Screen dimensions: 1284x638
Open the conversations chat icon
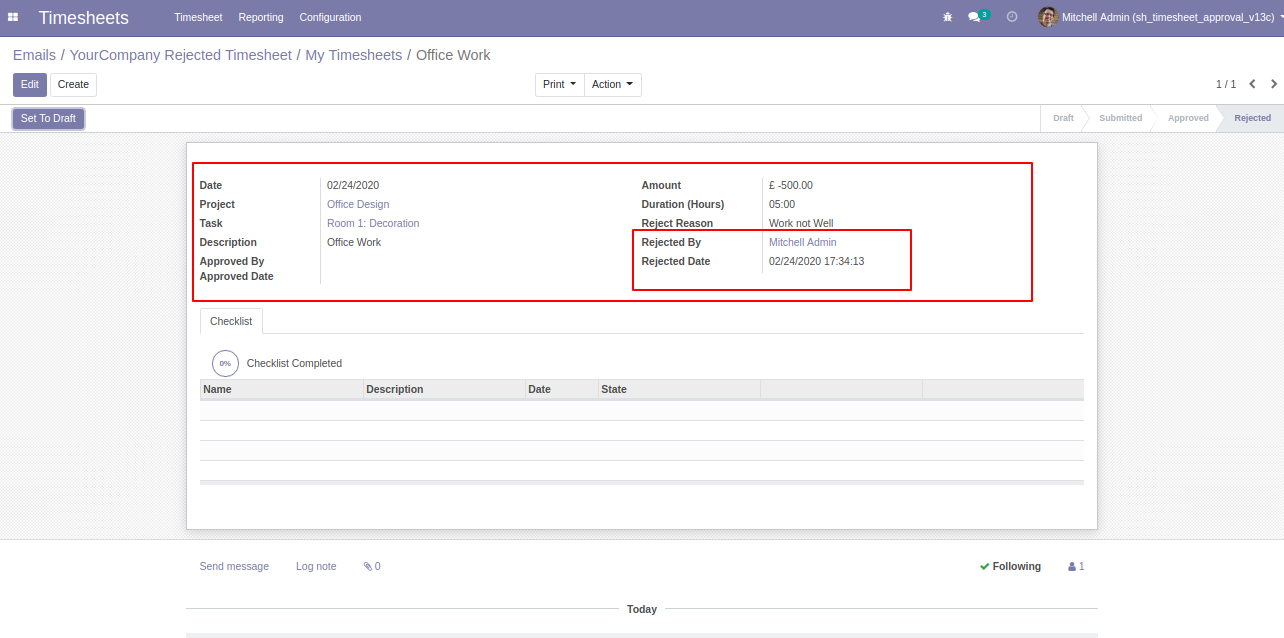tap(974, 17)
